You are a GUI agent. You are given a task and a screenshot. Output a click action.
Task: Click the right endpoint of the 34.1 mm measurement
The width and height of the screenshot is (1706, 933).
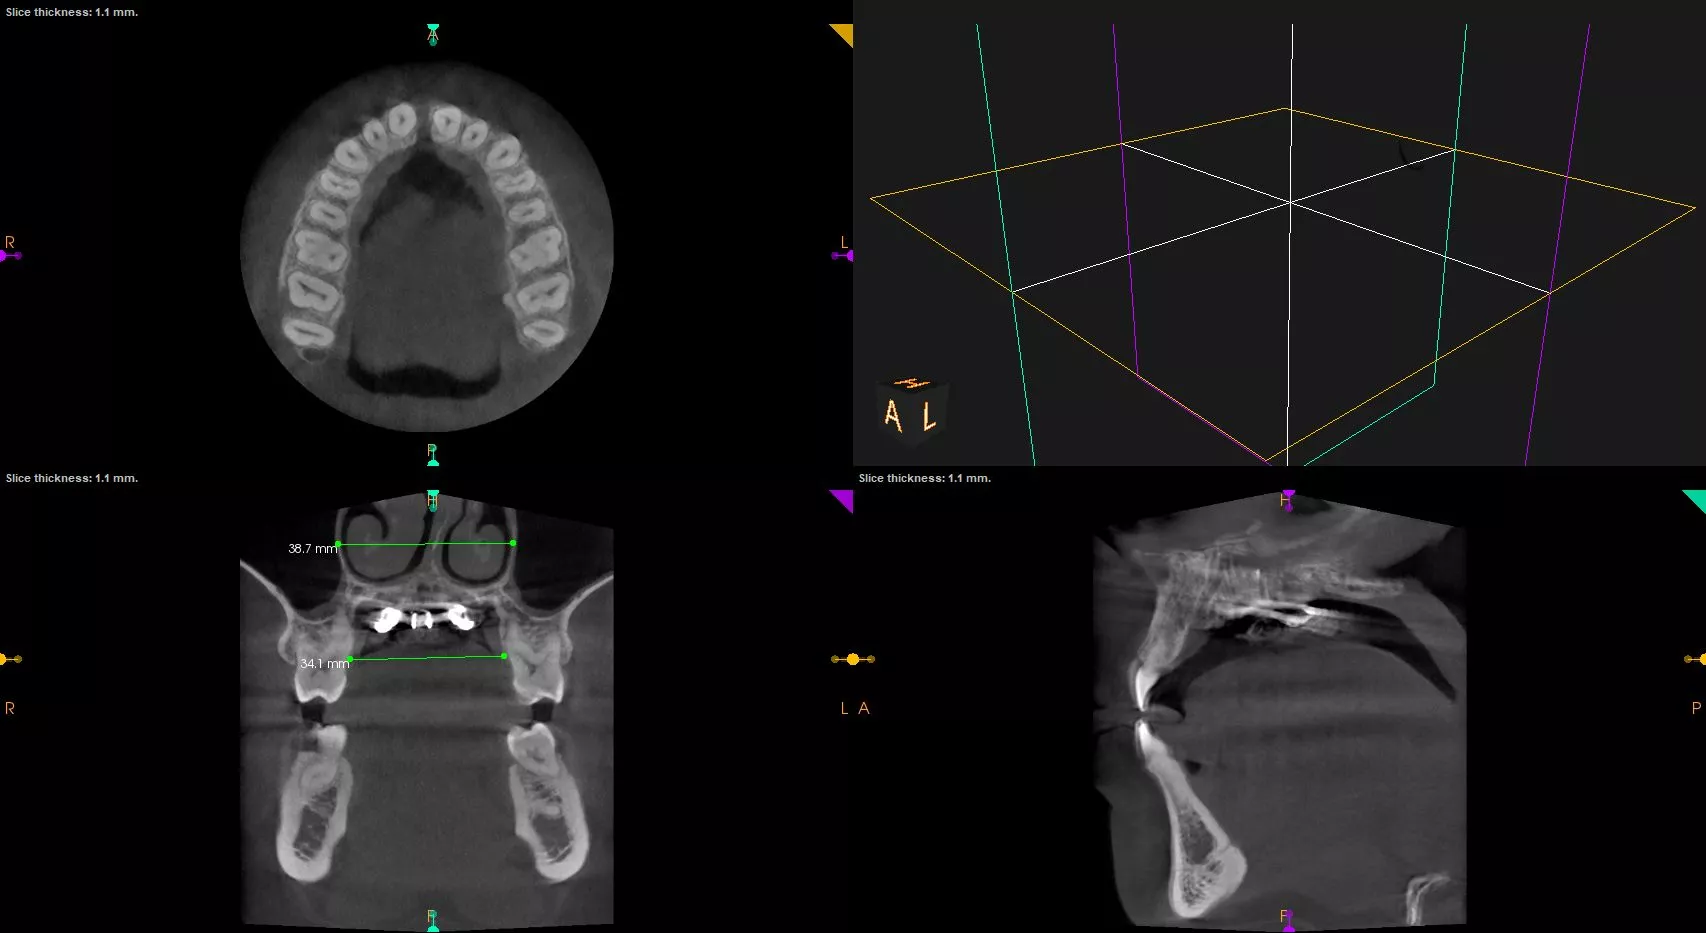(x=504, y=656)
